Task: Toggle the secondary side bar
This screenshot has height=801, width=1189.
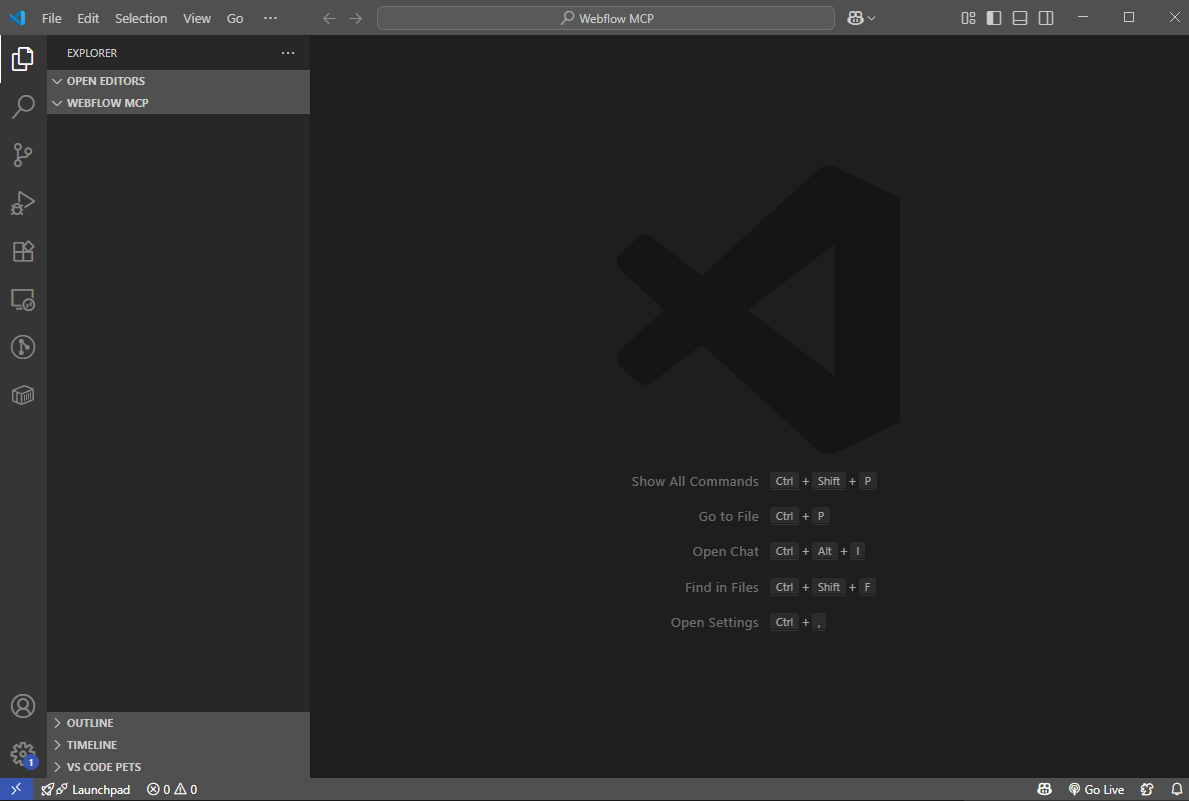Action: 1046,18
